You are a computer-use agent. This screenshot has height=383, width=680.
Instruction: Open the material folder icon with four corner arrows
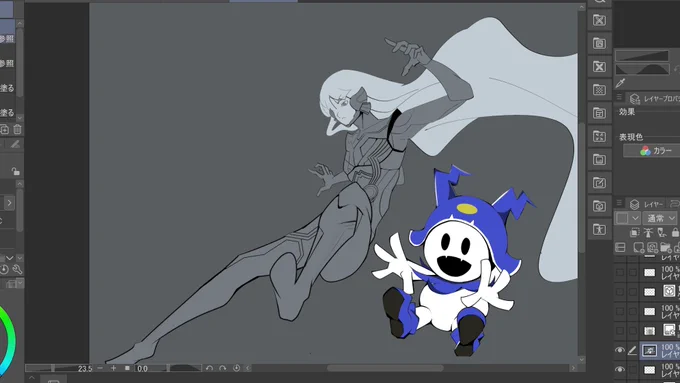599,136
